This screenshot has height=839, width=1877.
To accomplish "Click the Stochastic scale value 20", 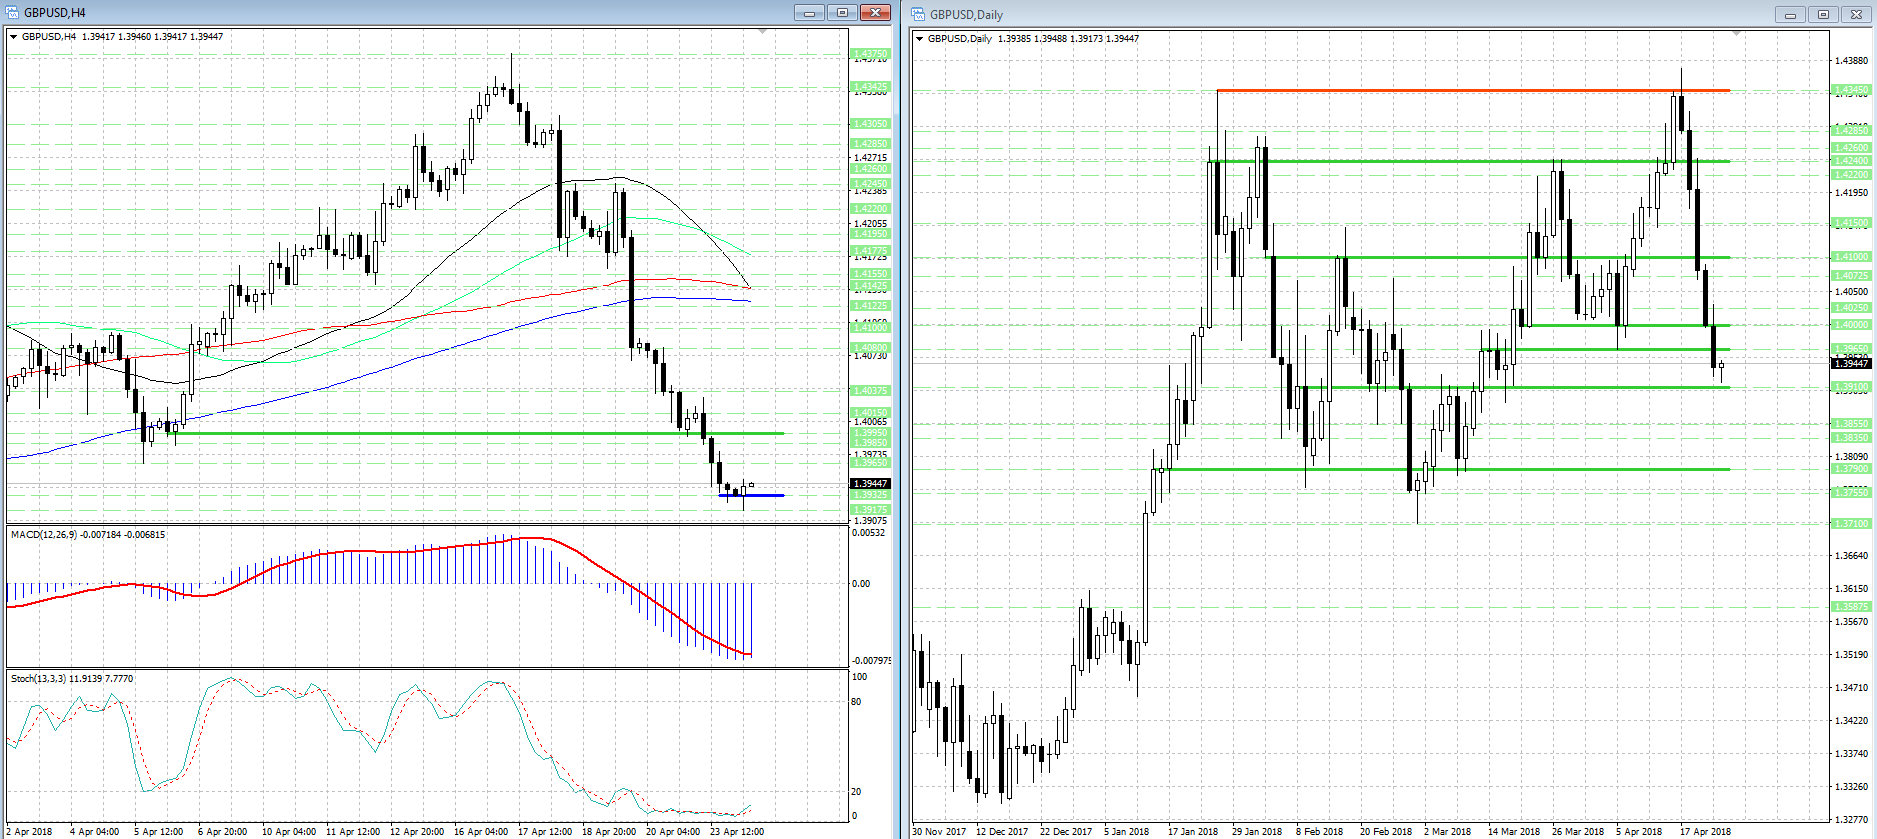I will (856, 792).
